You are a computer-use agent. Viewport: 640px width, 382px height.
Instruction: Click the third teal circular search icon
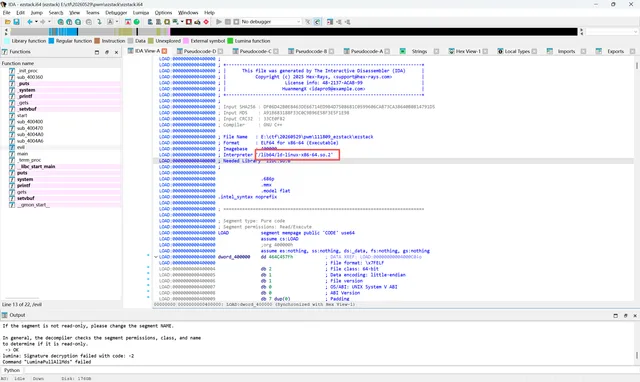pos(78,22)
